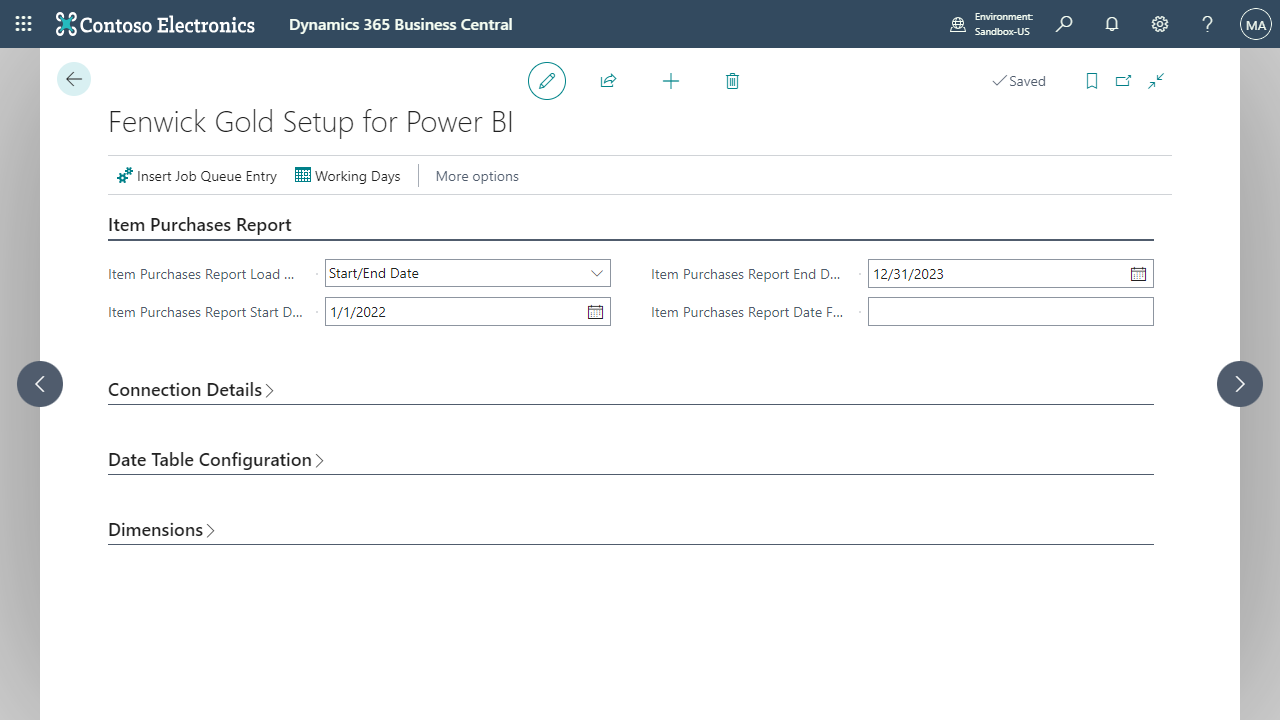Delete the record with trash icon
1280x720 pixels.
click(x=732, y=81)
